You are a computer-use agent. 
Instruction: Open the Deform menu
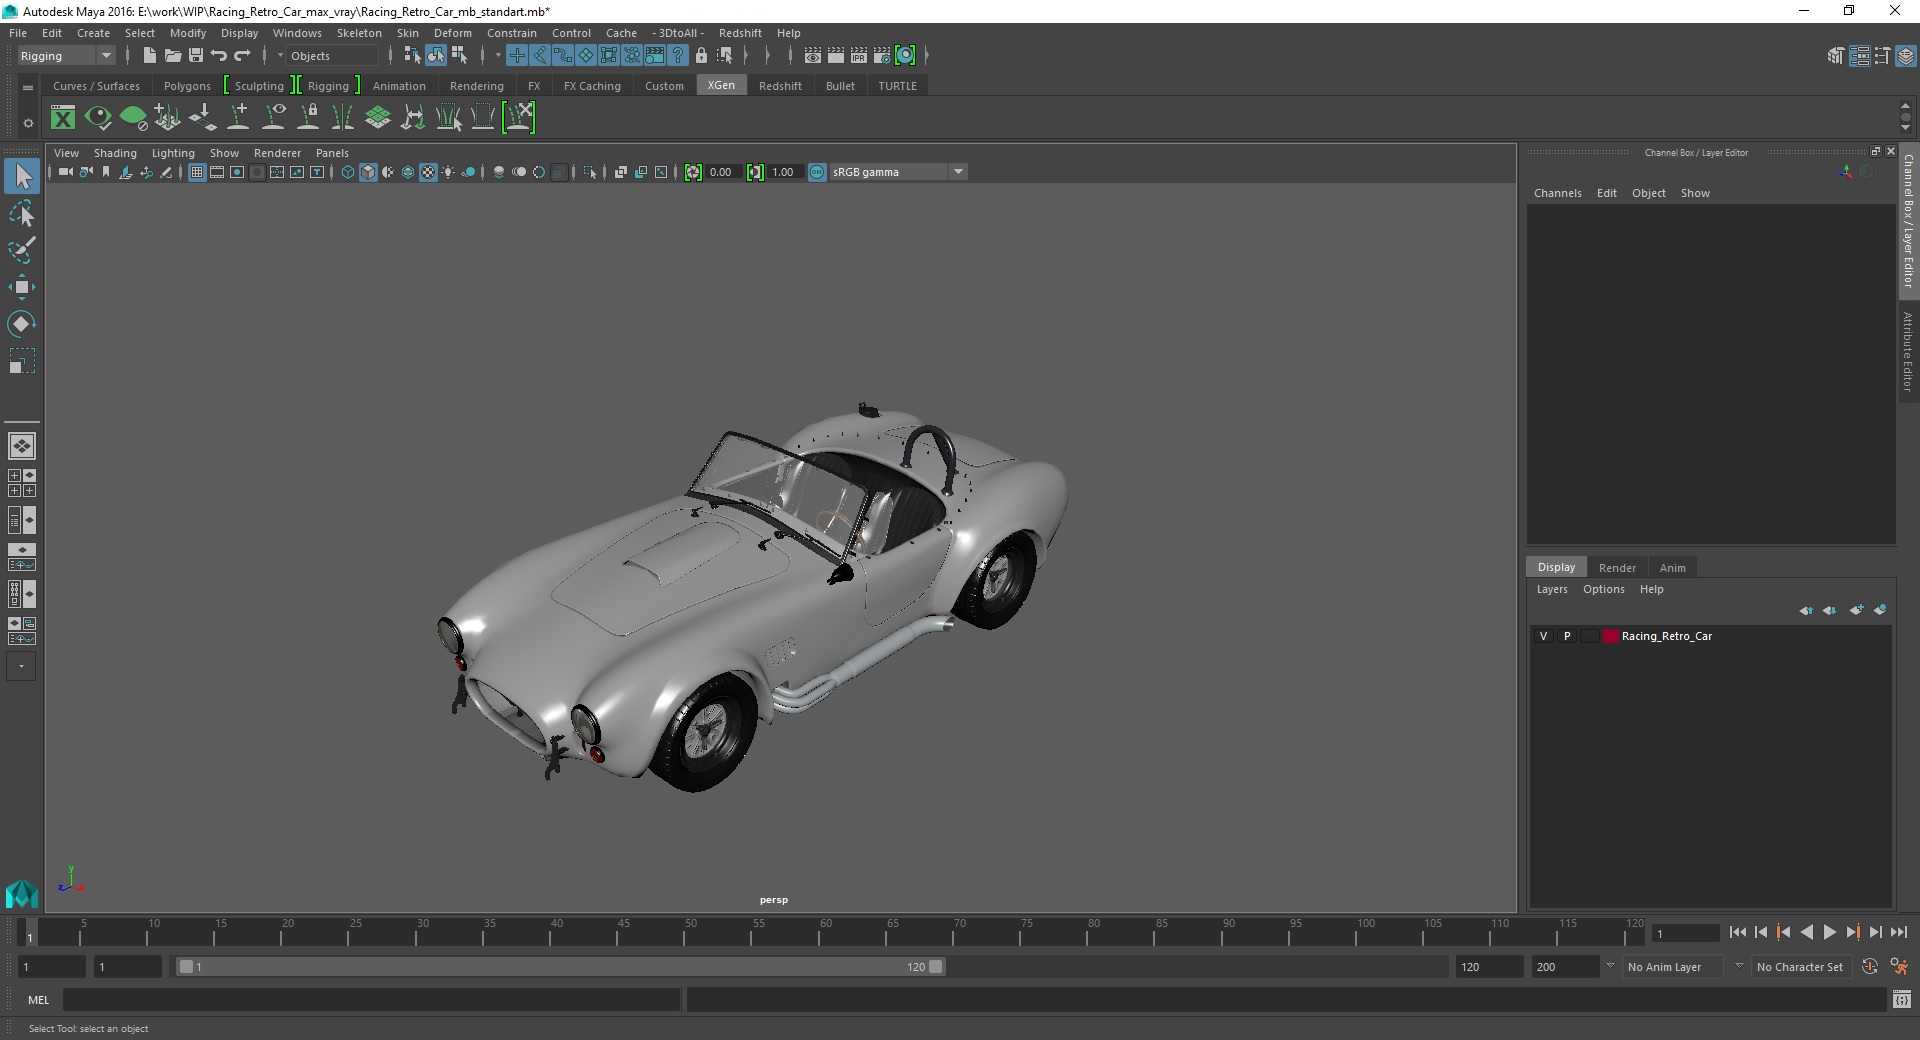pyautogui.click(x=452, y=33)
